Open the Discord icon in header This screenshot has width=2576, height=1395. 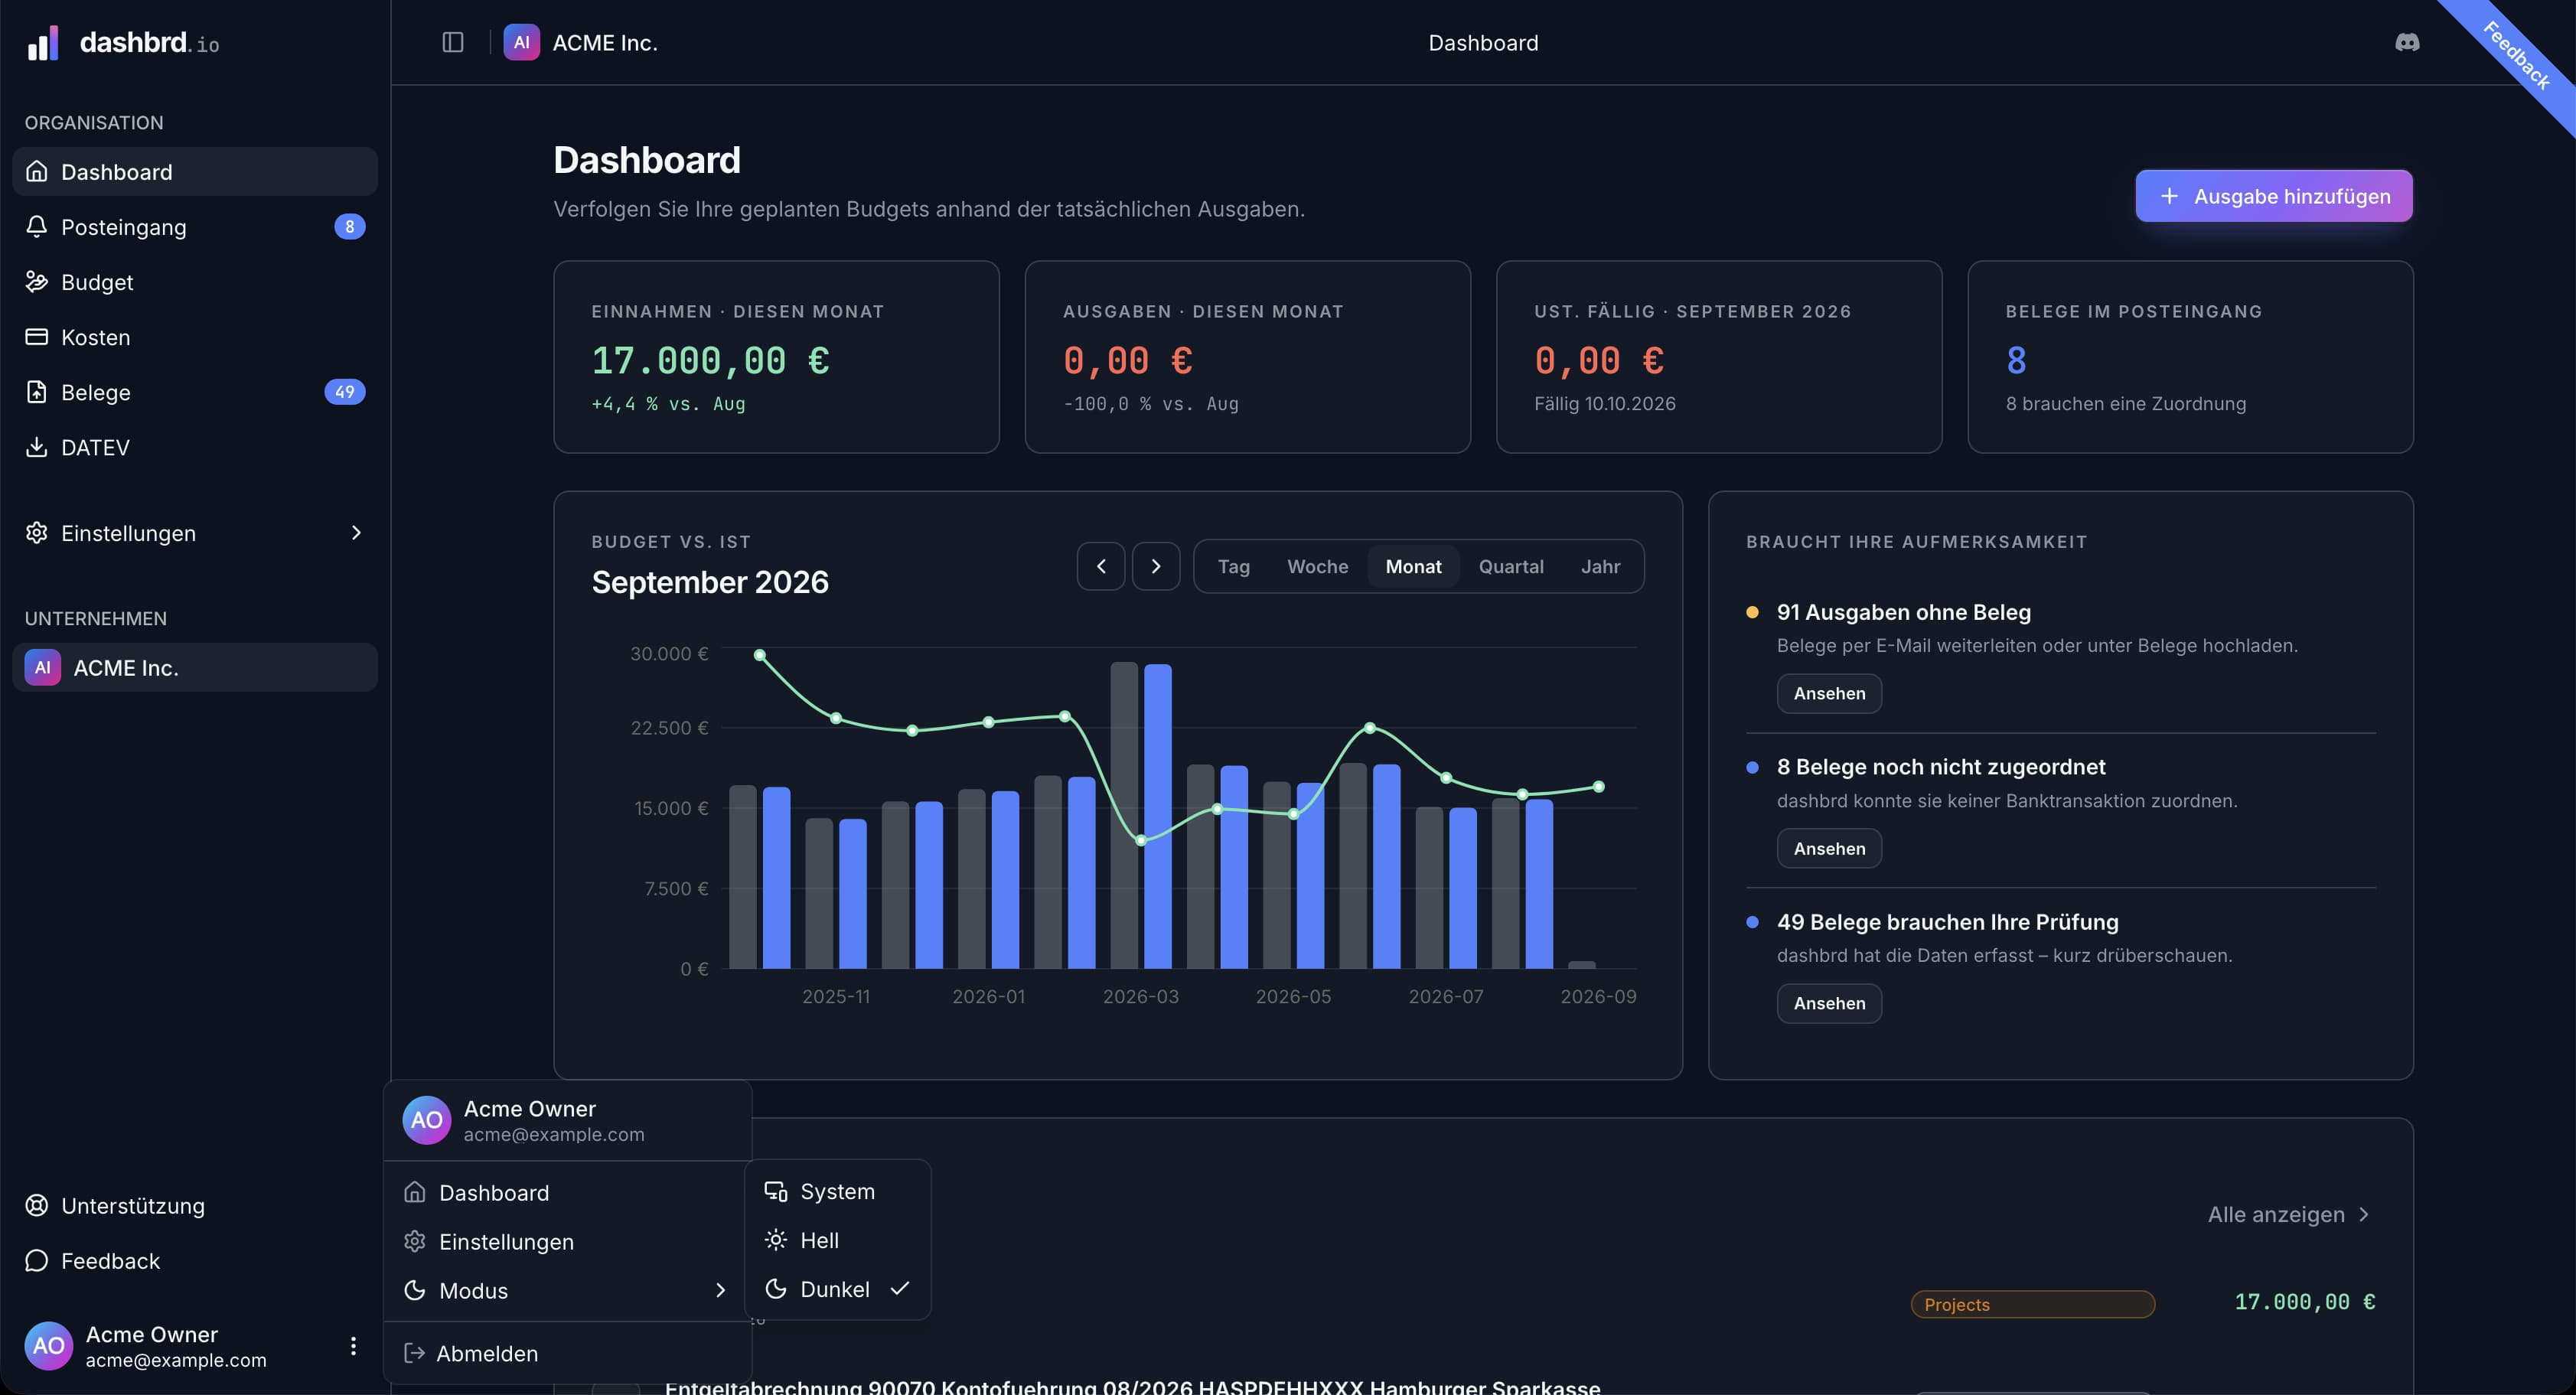pyautogui.click(x=2407, y=42)
